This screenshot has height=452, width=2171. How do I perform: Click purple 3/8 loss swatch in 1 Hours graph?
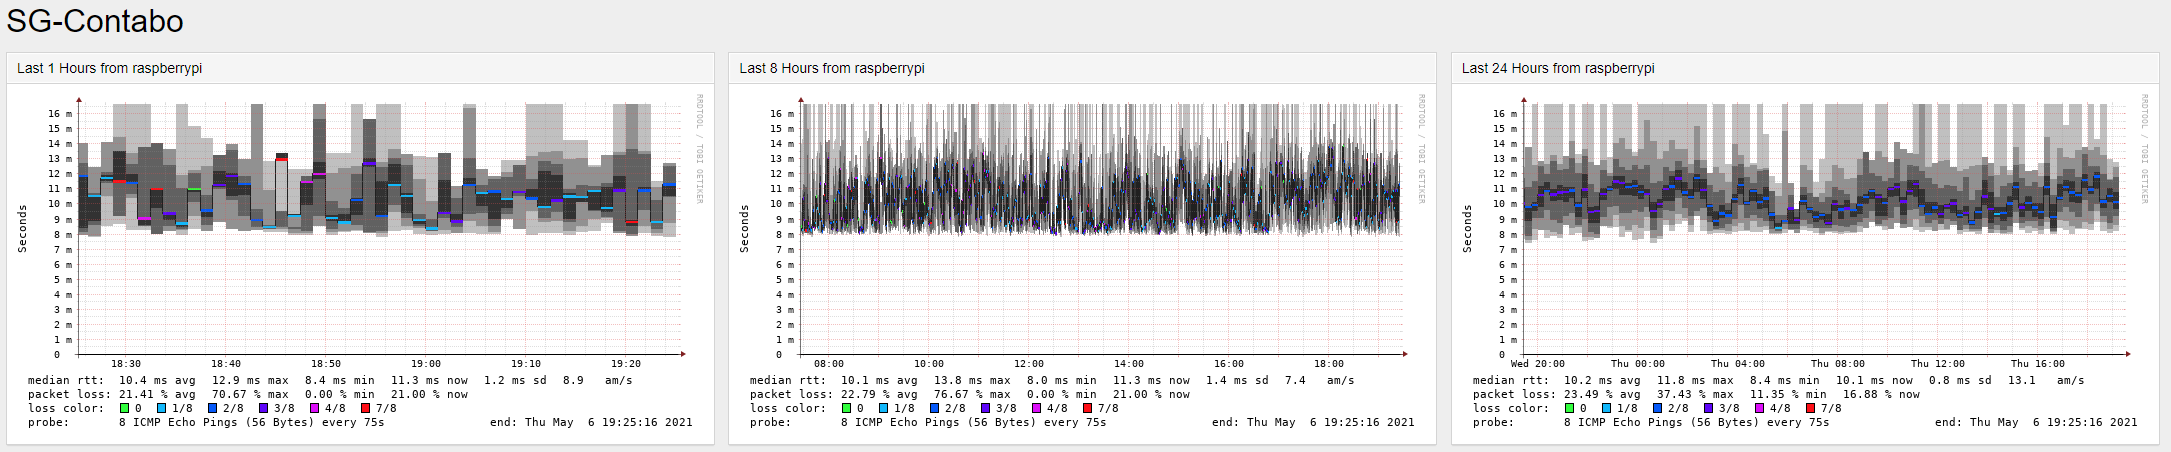coord(263,408)
